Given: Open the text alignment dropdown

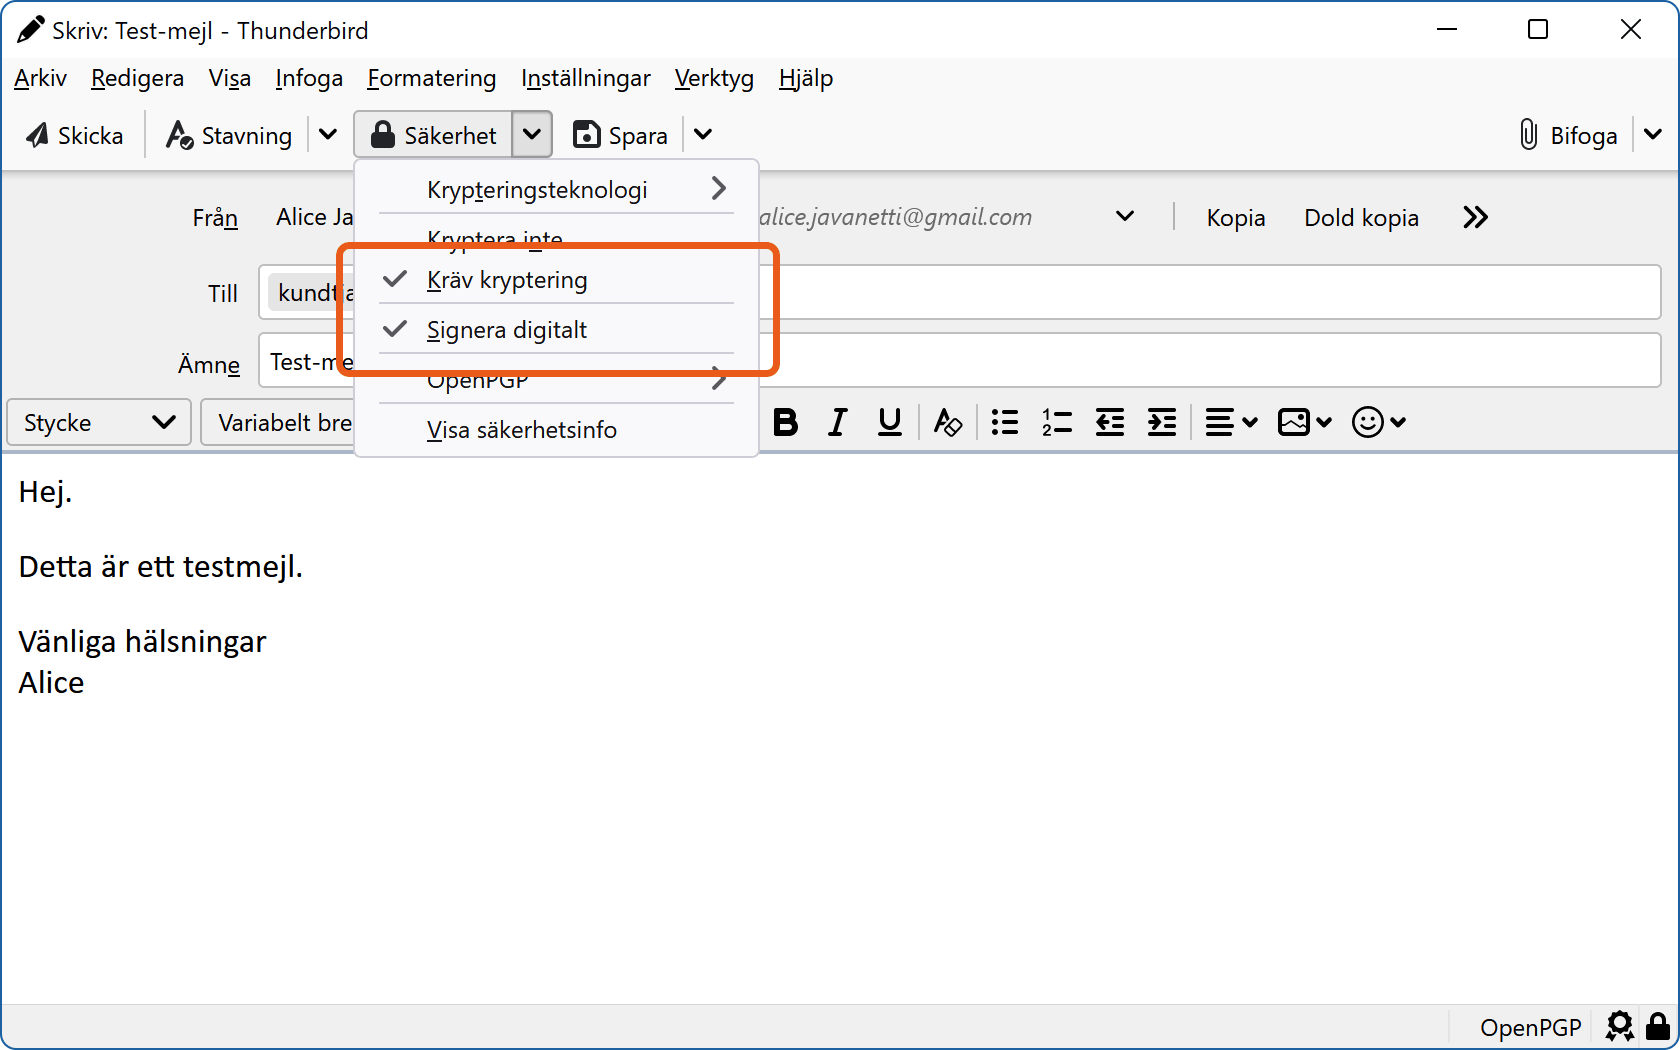Looking at the screenshot, I should 1231,422.
